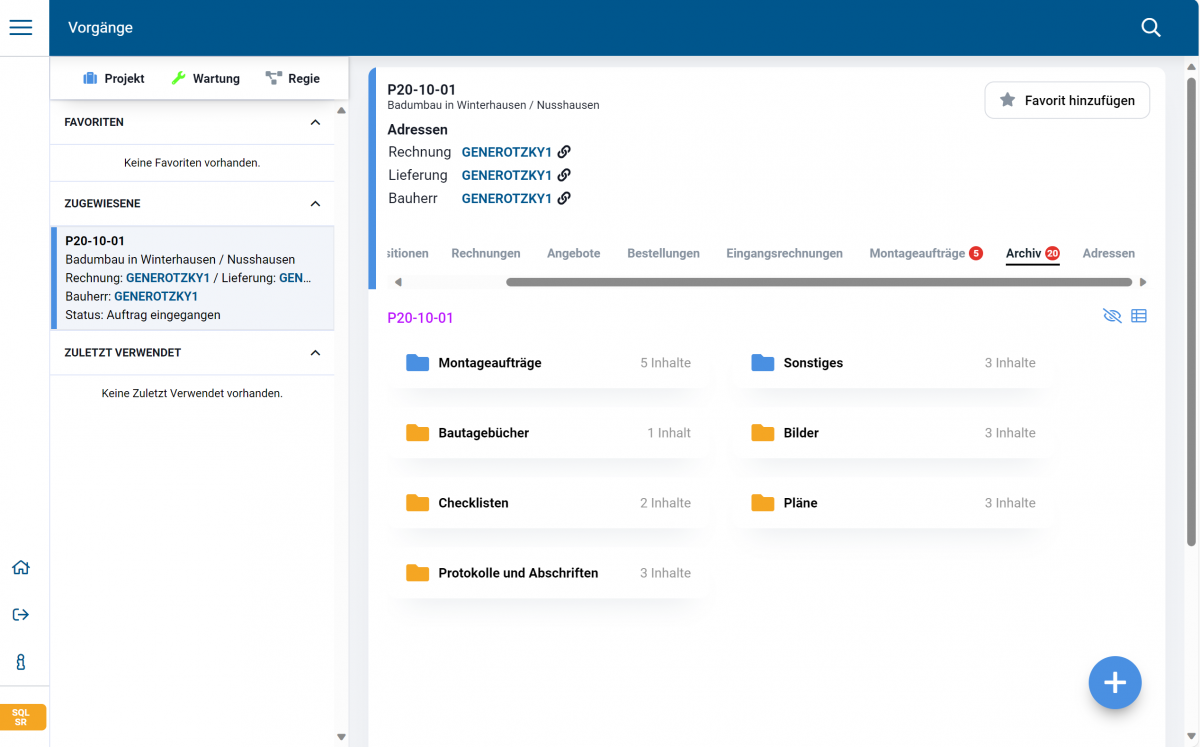
Task: Switch archive to table view icon
Action: 1139,316
